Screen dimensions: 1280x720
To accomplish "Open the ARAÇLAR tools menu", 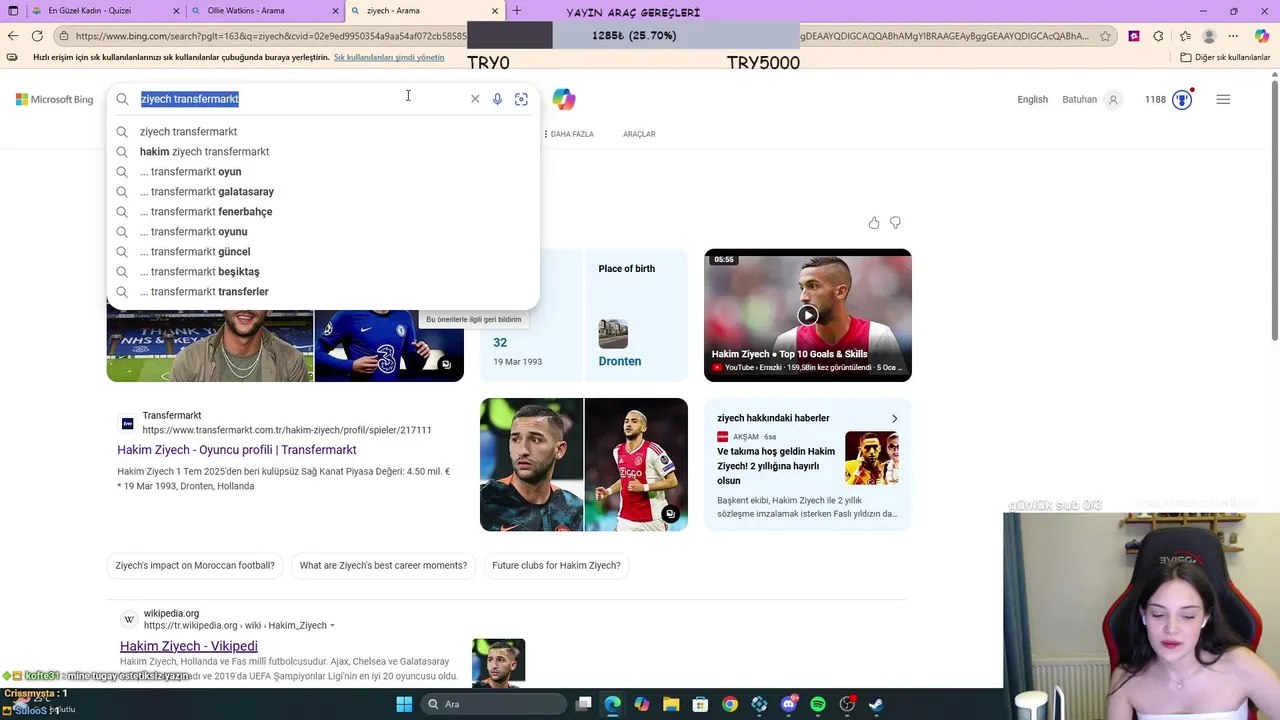I will pyautogui.click(x=639, y=134).
